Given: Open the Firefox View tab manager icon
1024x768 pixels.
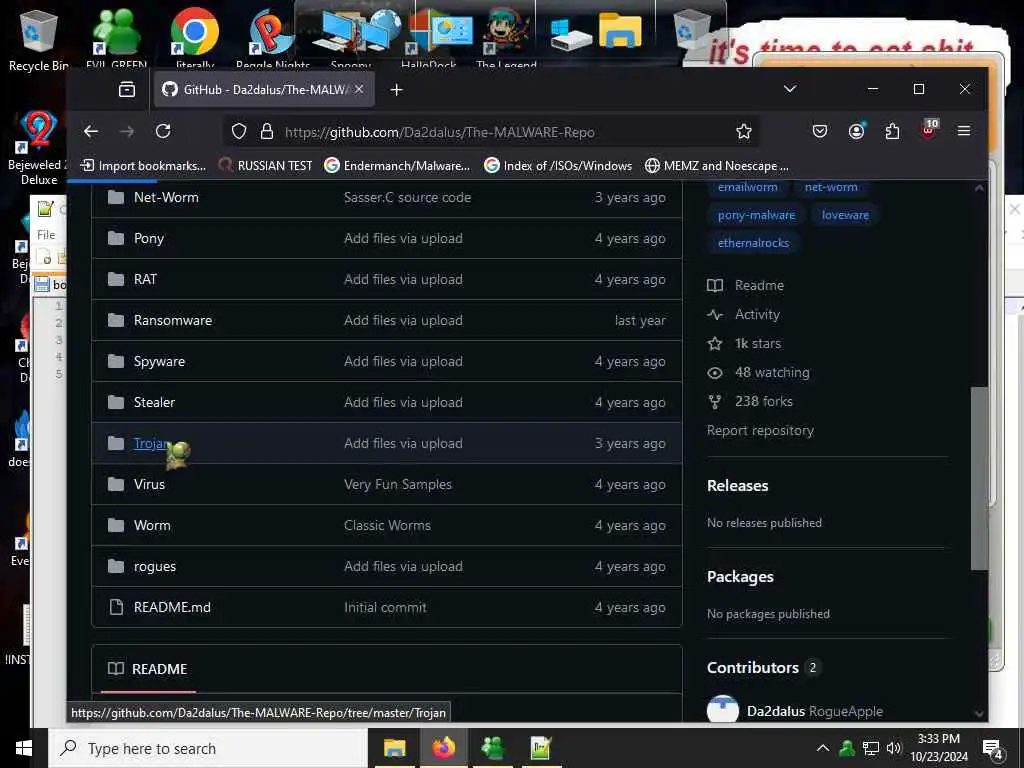Looking at the screenshot, I should (127, 89).
